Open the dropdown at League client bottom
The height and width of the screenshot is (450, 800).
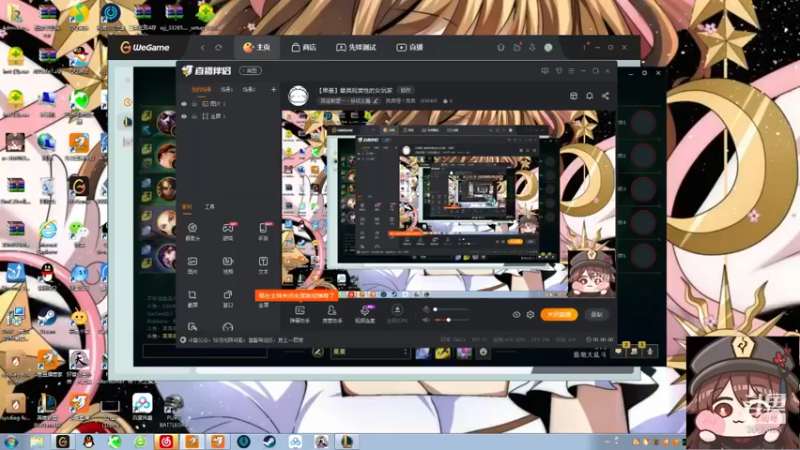coord(370,352)
